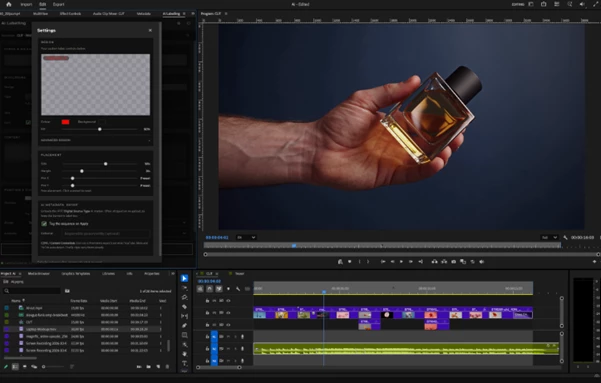Viewport: 601px width, 383px height.
Task: Toggle insert sequences as nests button in timeline
Action: (x=200, y=288)
